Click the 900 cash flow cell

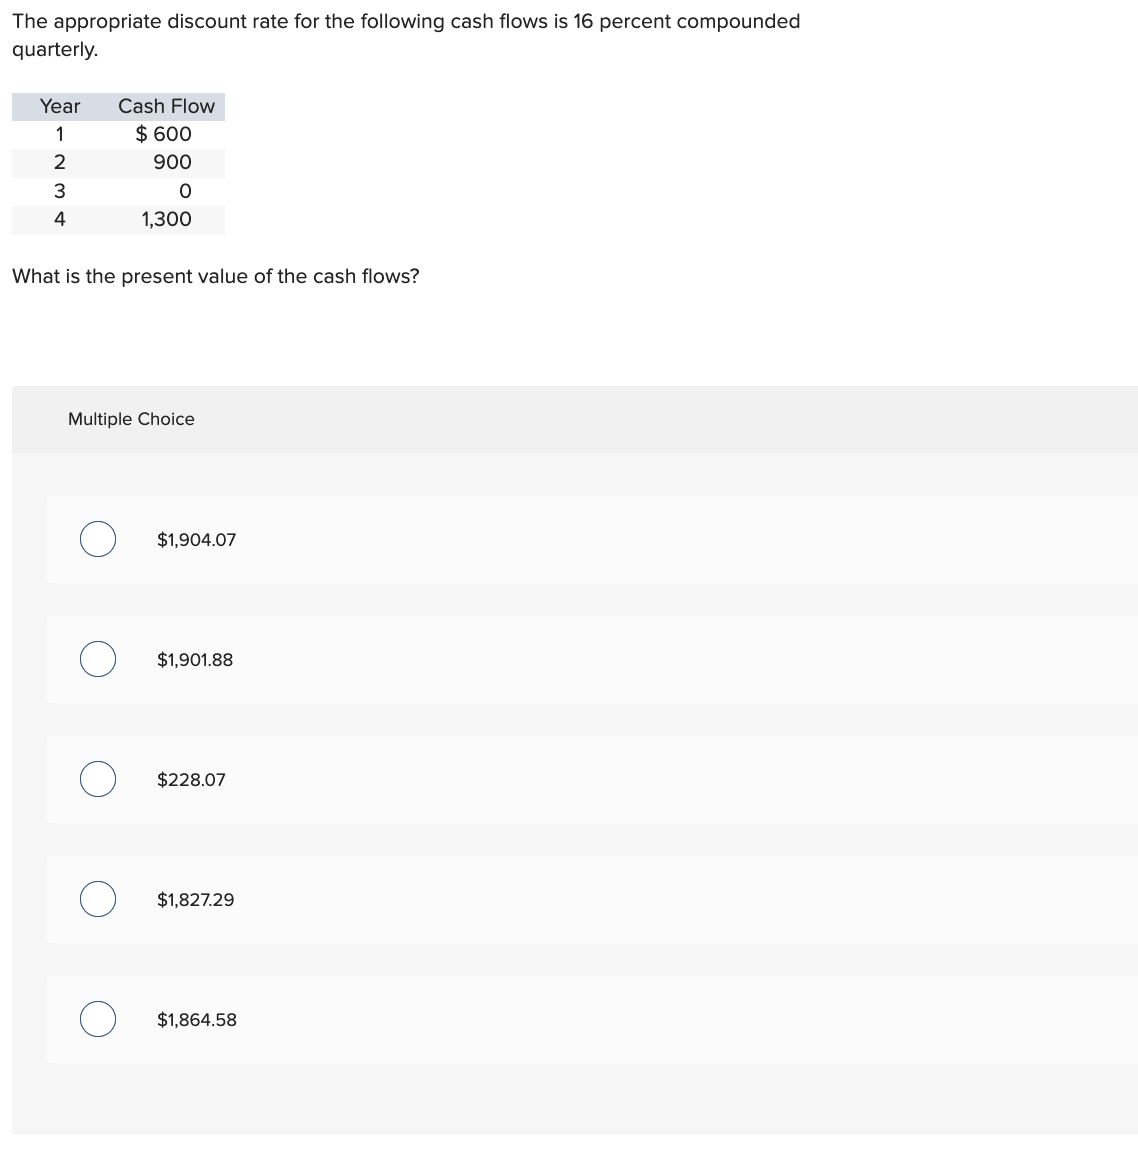tap(172, 162)
